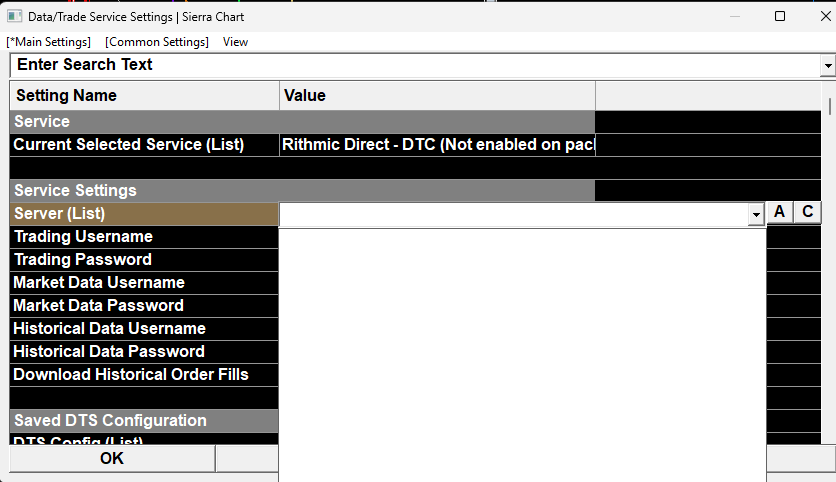Click the Setting Name column header
The height and width of the screenshot is (482, 836).
pos(144,95)
